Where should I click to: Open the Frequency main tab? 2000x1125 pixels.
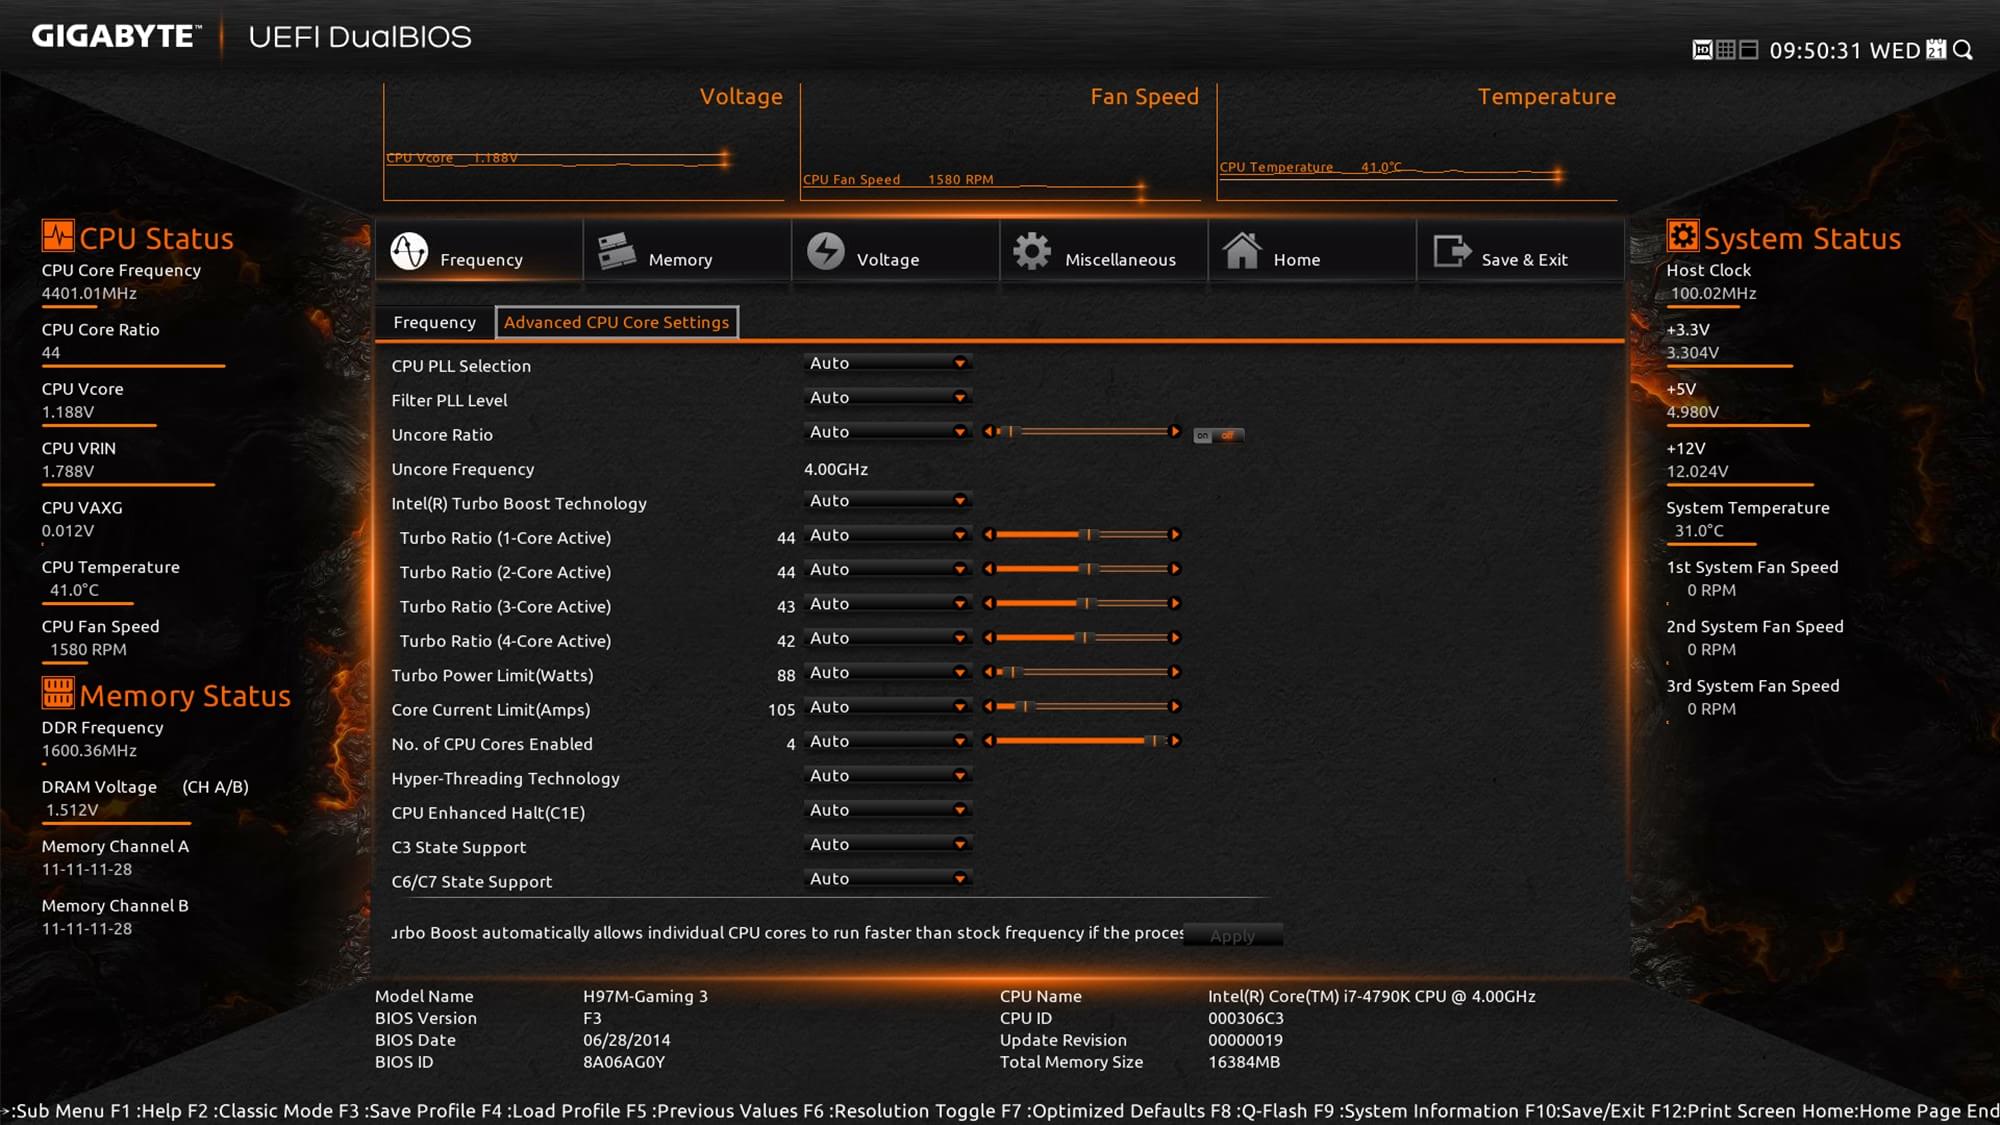(x=479, y=251)
